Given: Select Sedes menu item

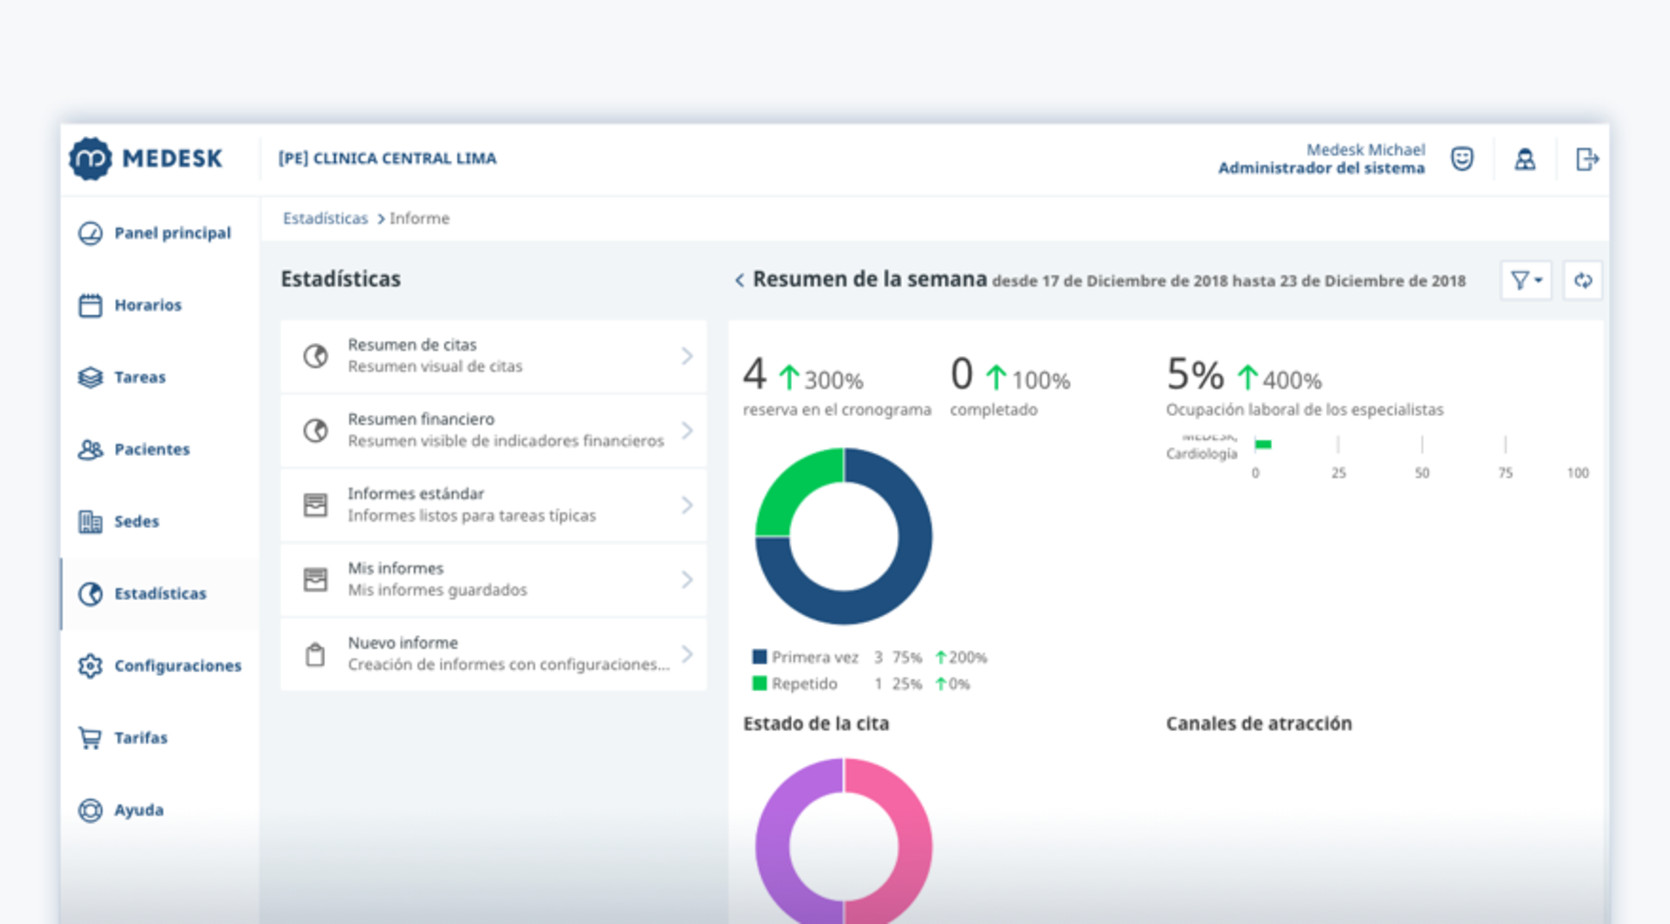Looking at the screenshot, I should 160,521.
